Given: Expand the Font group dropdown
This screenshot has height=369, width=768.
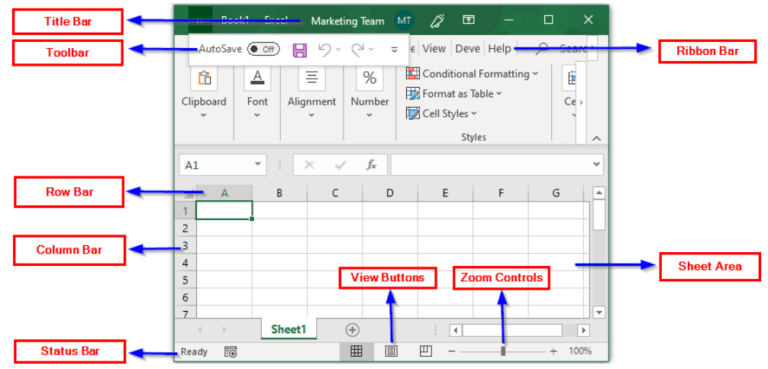Looking at the screenshot, I should point(257,116).
